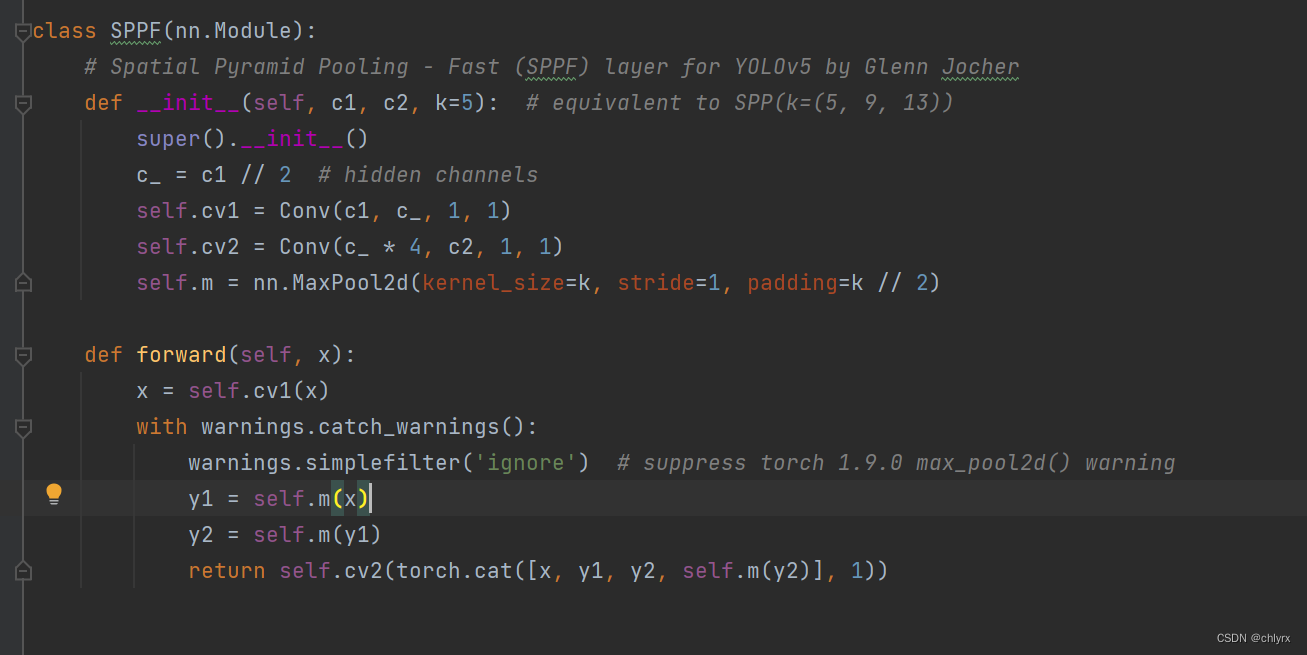Click the CSDN @chlyrx watermark text

coord(1252,637)
